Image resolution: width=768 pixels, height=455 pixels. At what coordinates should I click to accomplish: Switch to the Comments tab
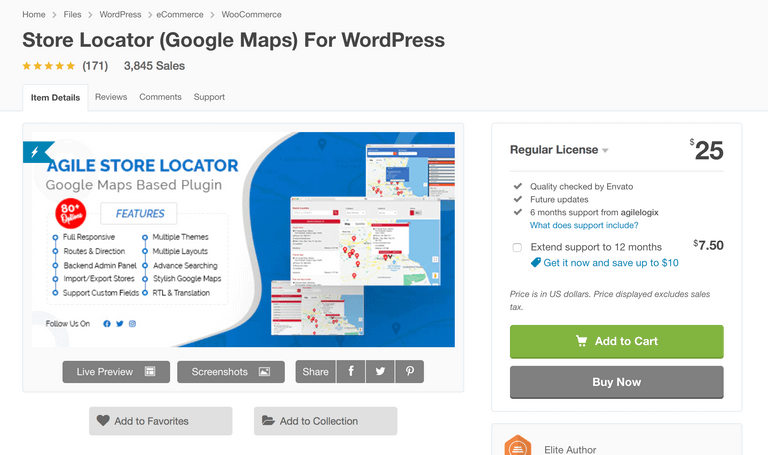tap(160, 97)
